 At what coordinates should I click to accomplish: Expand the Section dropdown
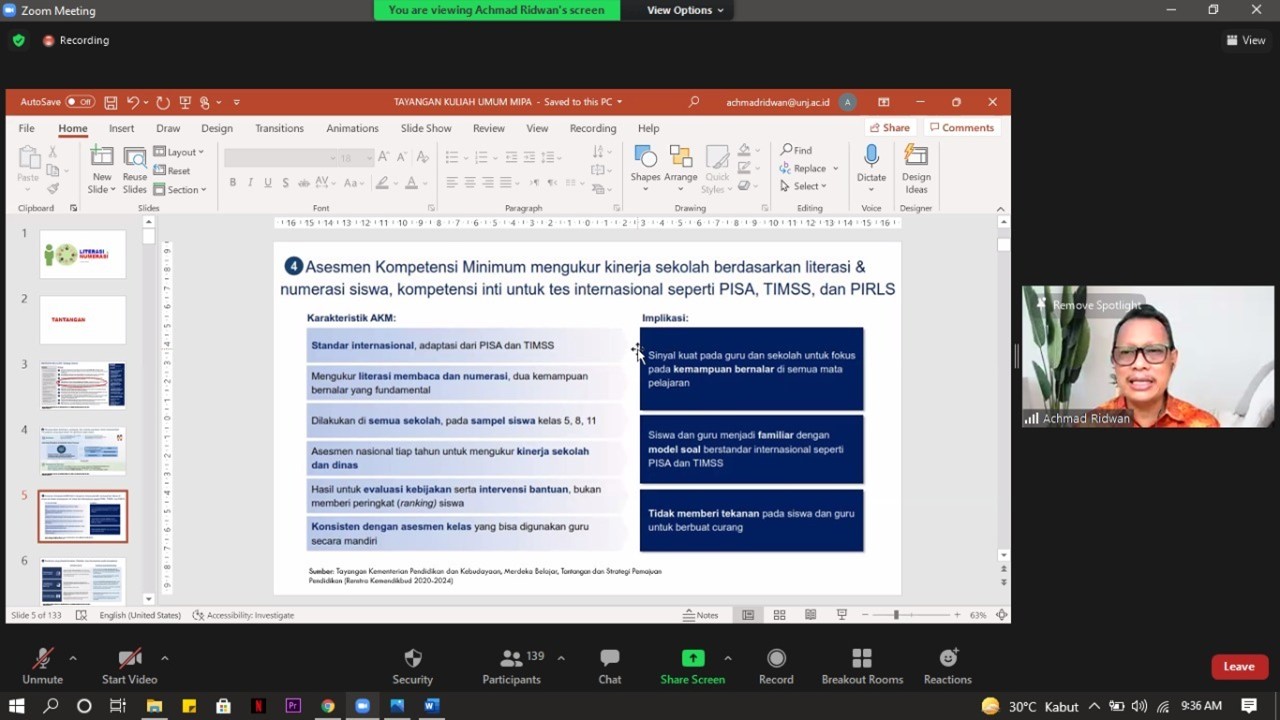tap(180, 190)
